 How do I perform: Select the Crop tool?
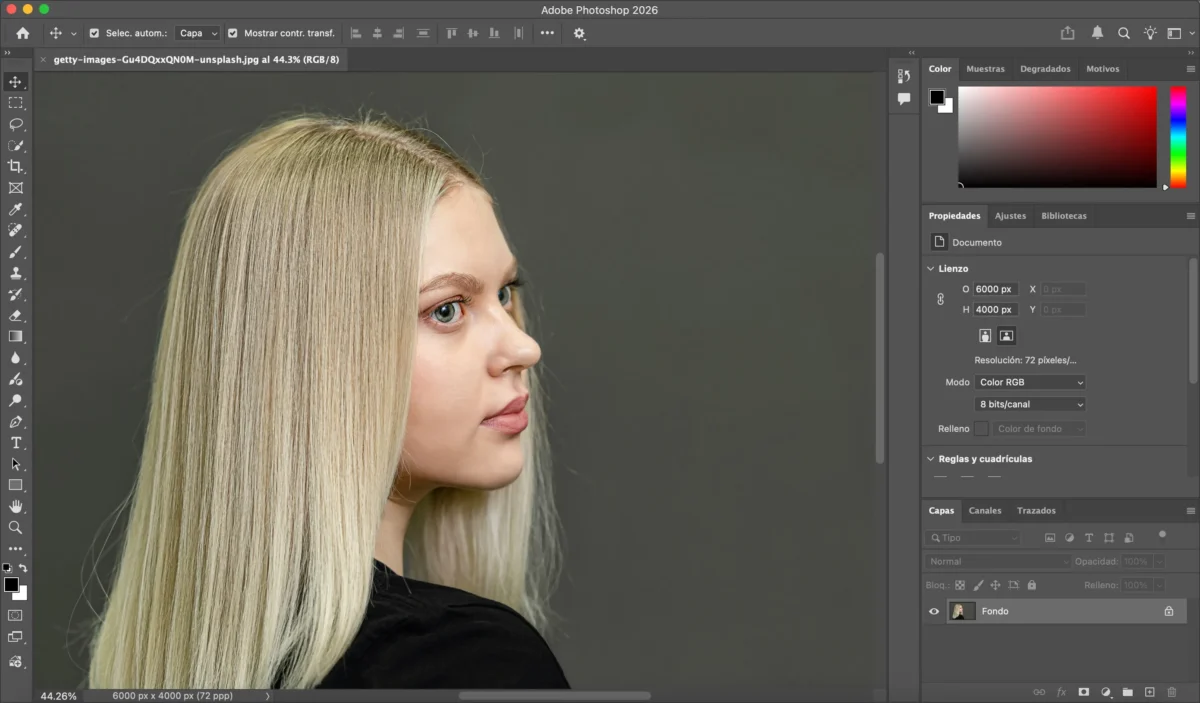(15, 166)
